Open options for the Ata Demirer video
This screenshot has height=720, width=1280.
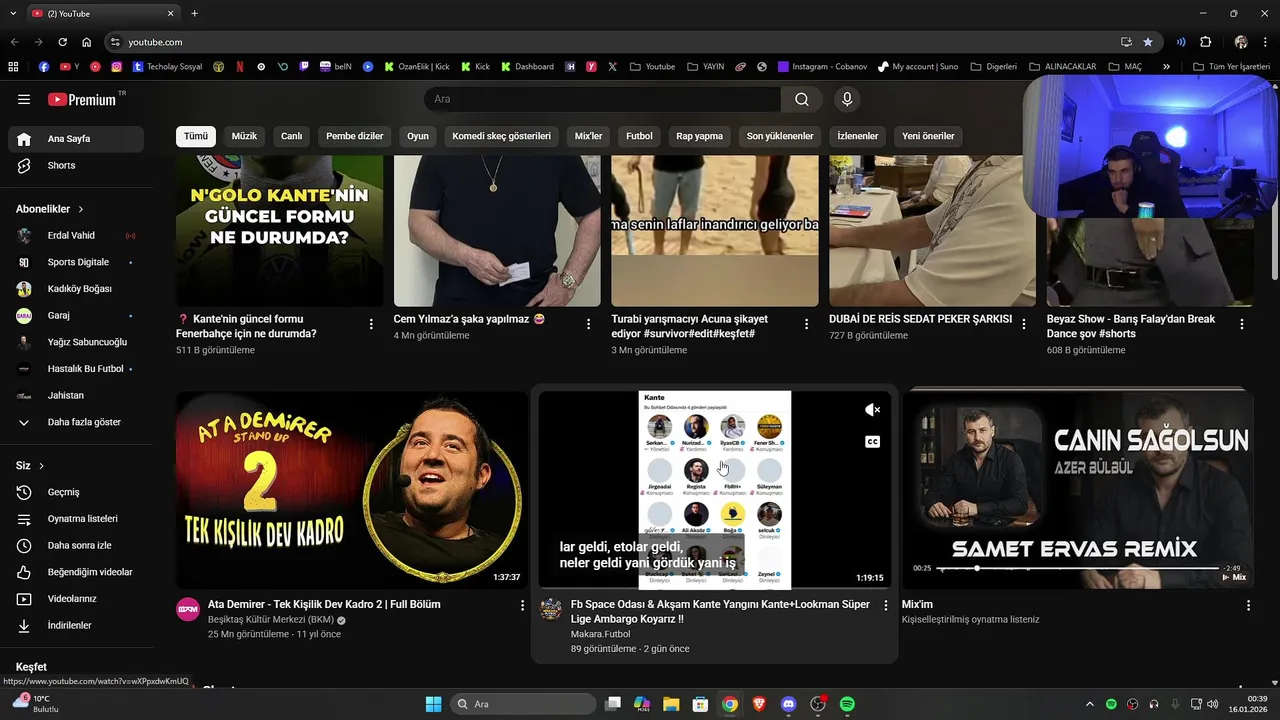(x=522, y=605)
